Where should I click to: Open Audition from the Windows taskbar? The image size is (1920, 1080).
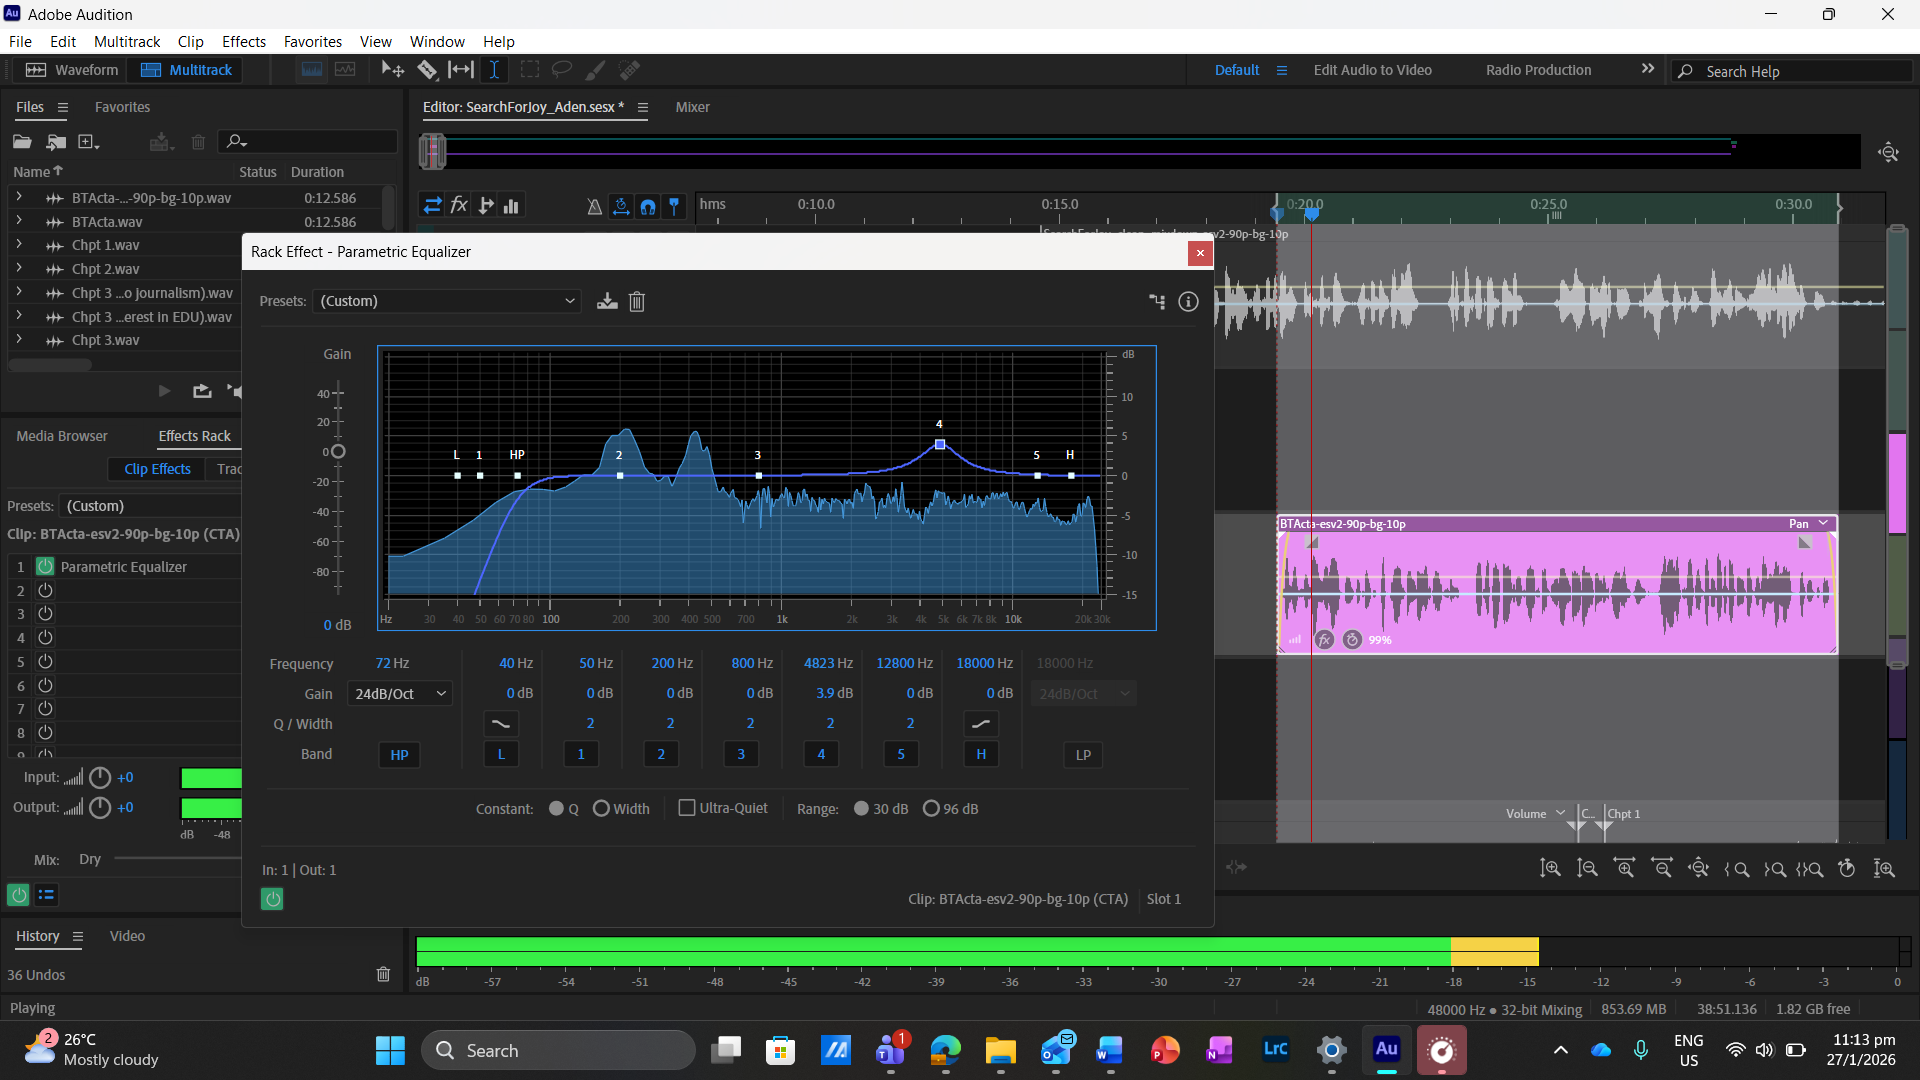click(1386, 1050)
